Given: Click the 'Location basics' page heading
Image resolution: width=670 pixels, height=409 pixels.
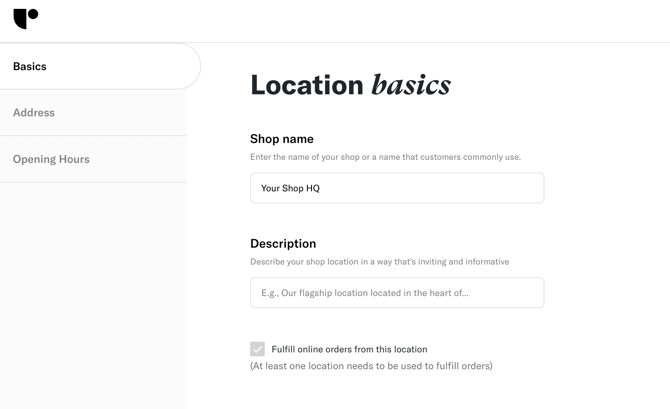Looking at the screenshot, I should click(x=350, y=85).
